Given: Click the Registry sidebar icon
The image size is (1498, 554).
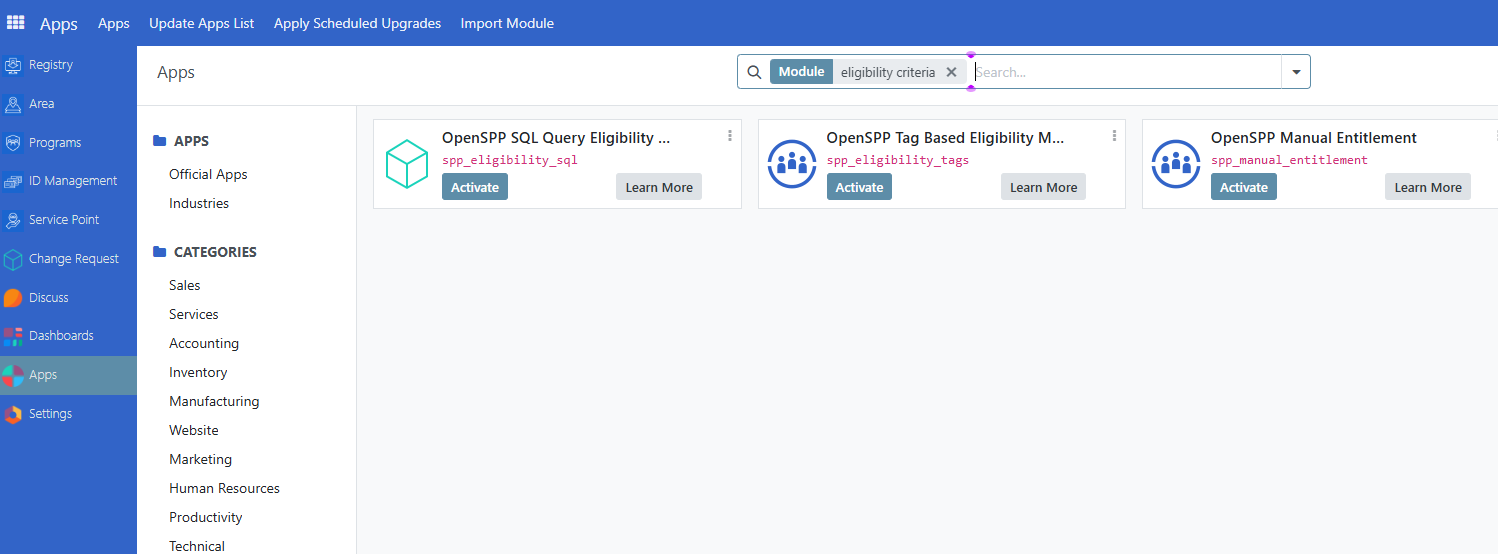Looking at the screenshot, I should coord(13,65).
